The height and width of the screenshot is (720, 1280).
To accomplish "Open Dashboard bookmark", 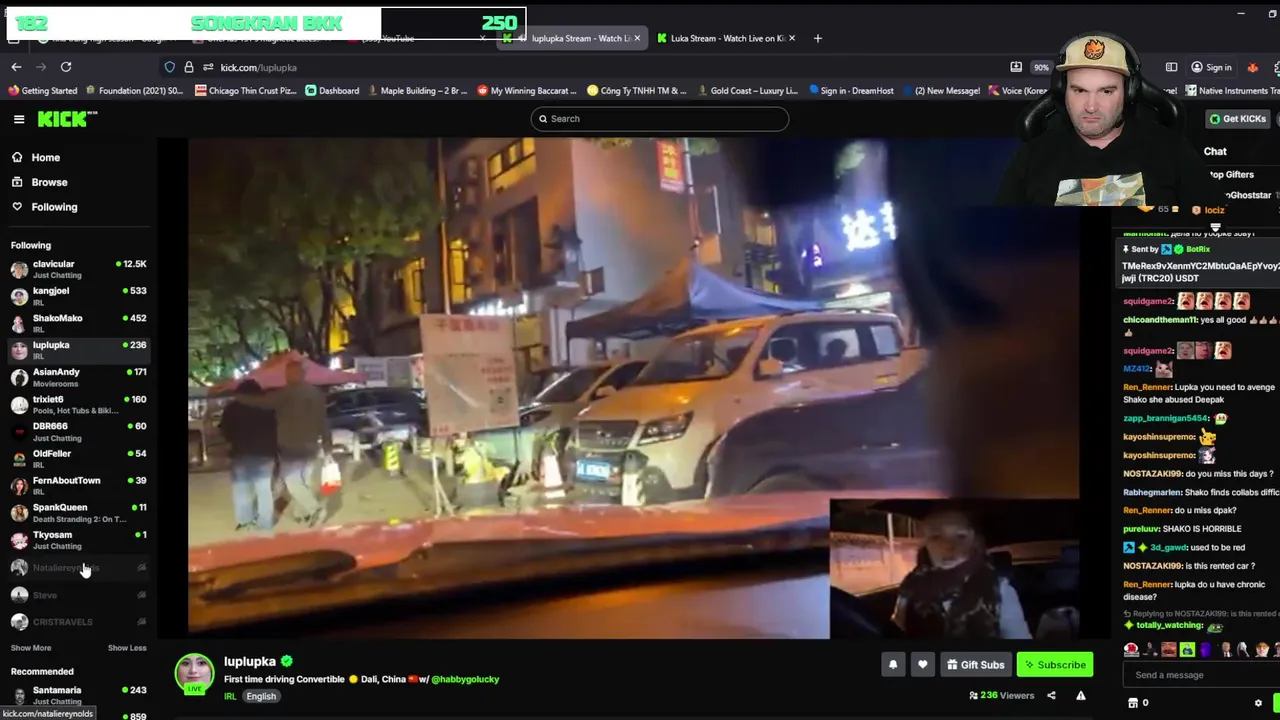I will (x=332, y=91).
